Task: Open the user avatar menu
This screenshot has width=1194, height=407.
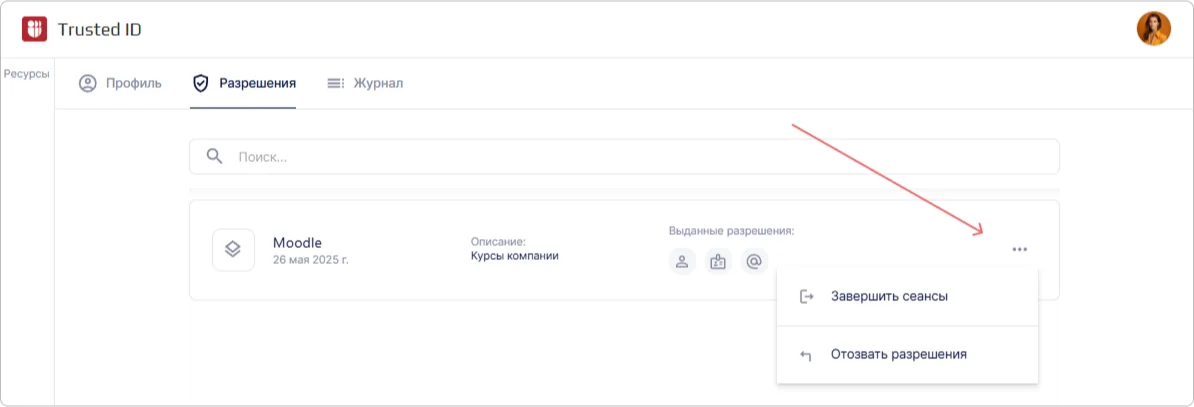Action: pos(1153,29)
